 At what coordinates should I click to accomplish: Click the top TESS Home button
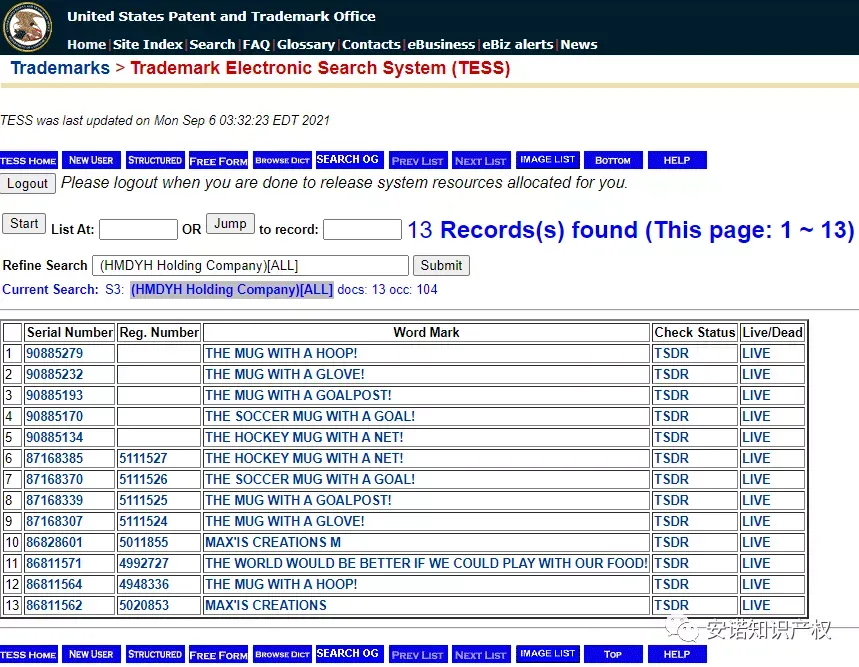pyautogui.click(x=28, y=160)
